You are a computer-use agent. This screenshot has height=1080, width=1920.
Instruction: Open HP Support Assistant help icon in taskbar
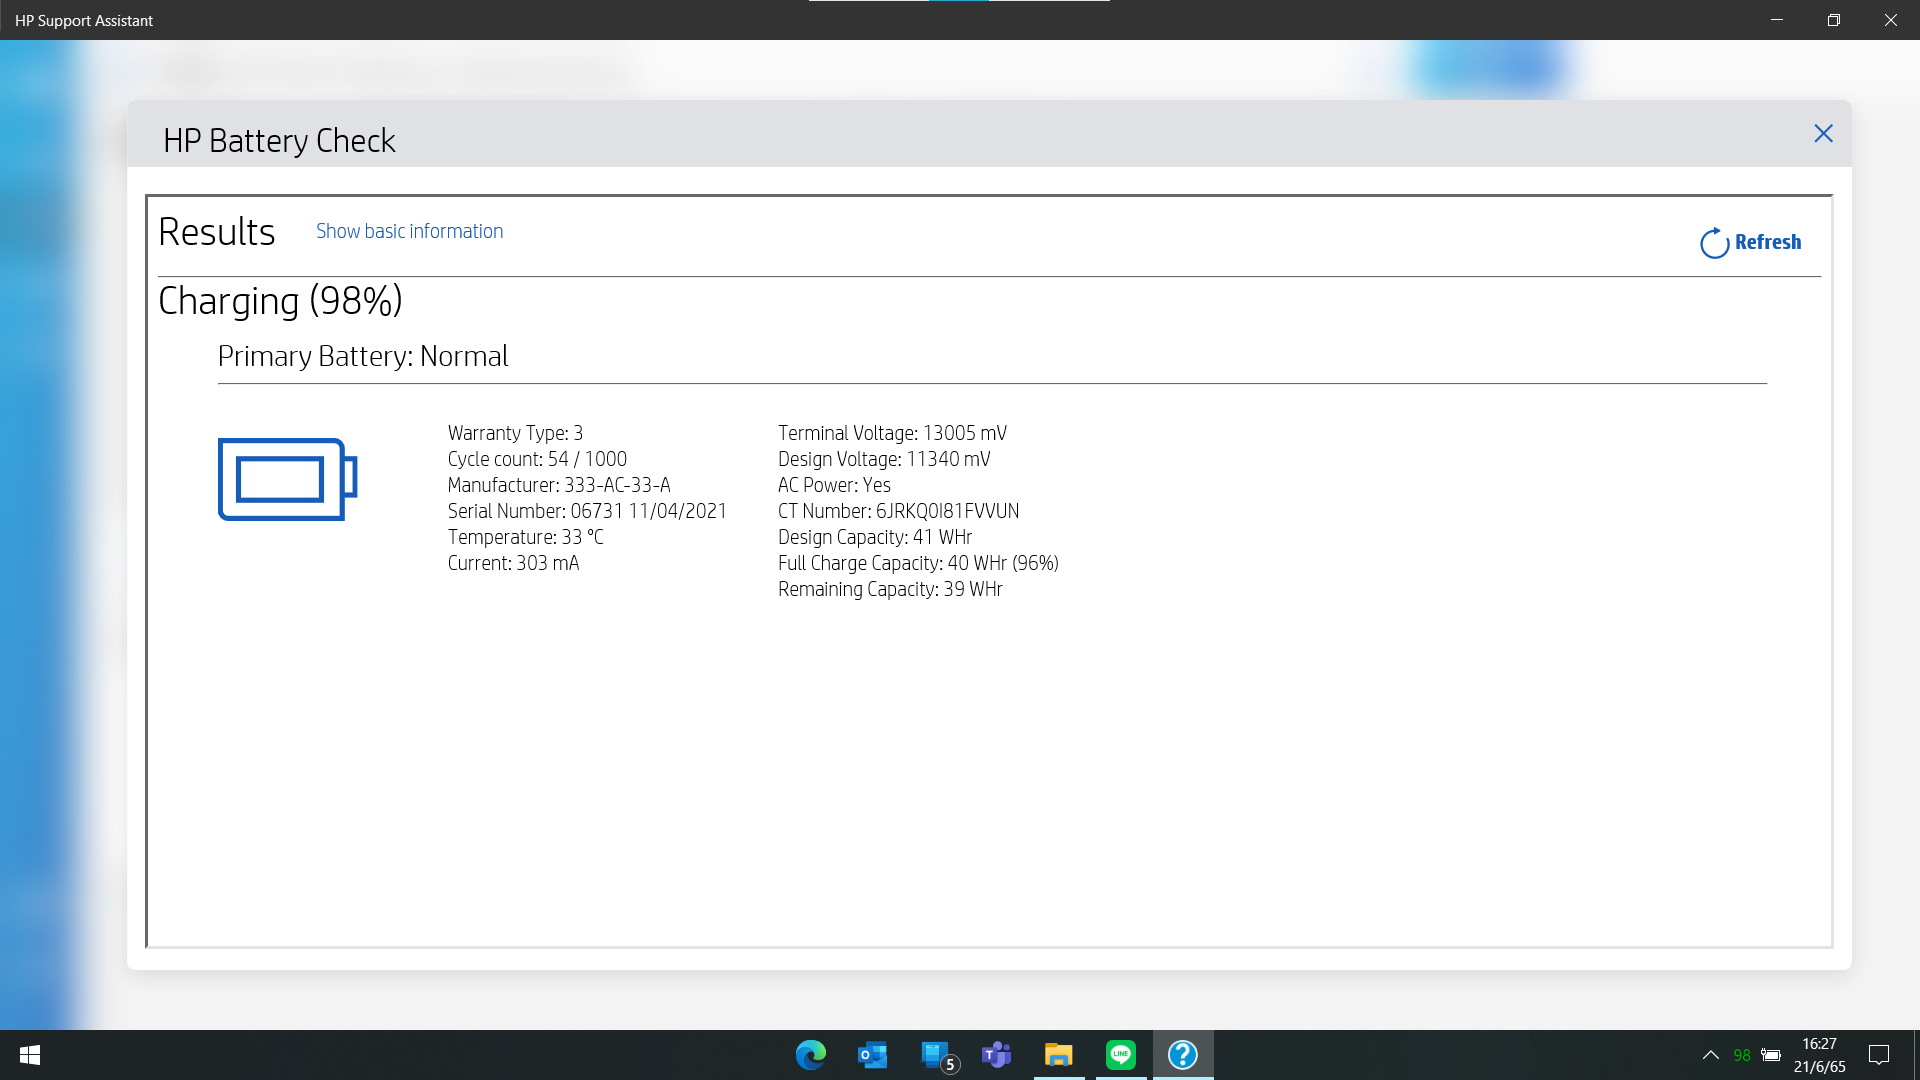tap(1183, 1055)
